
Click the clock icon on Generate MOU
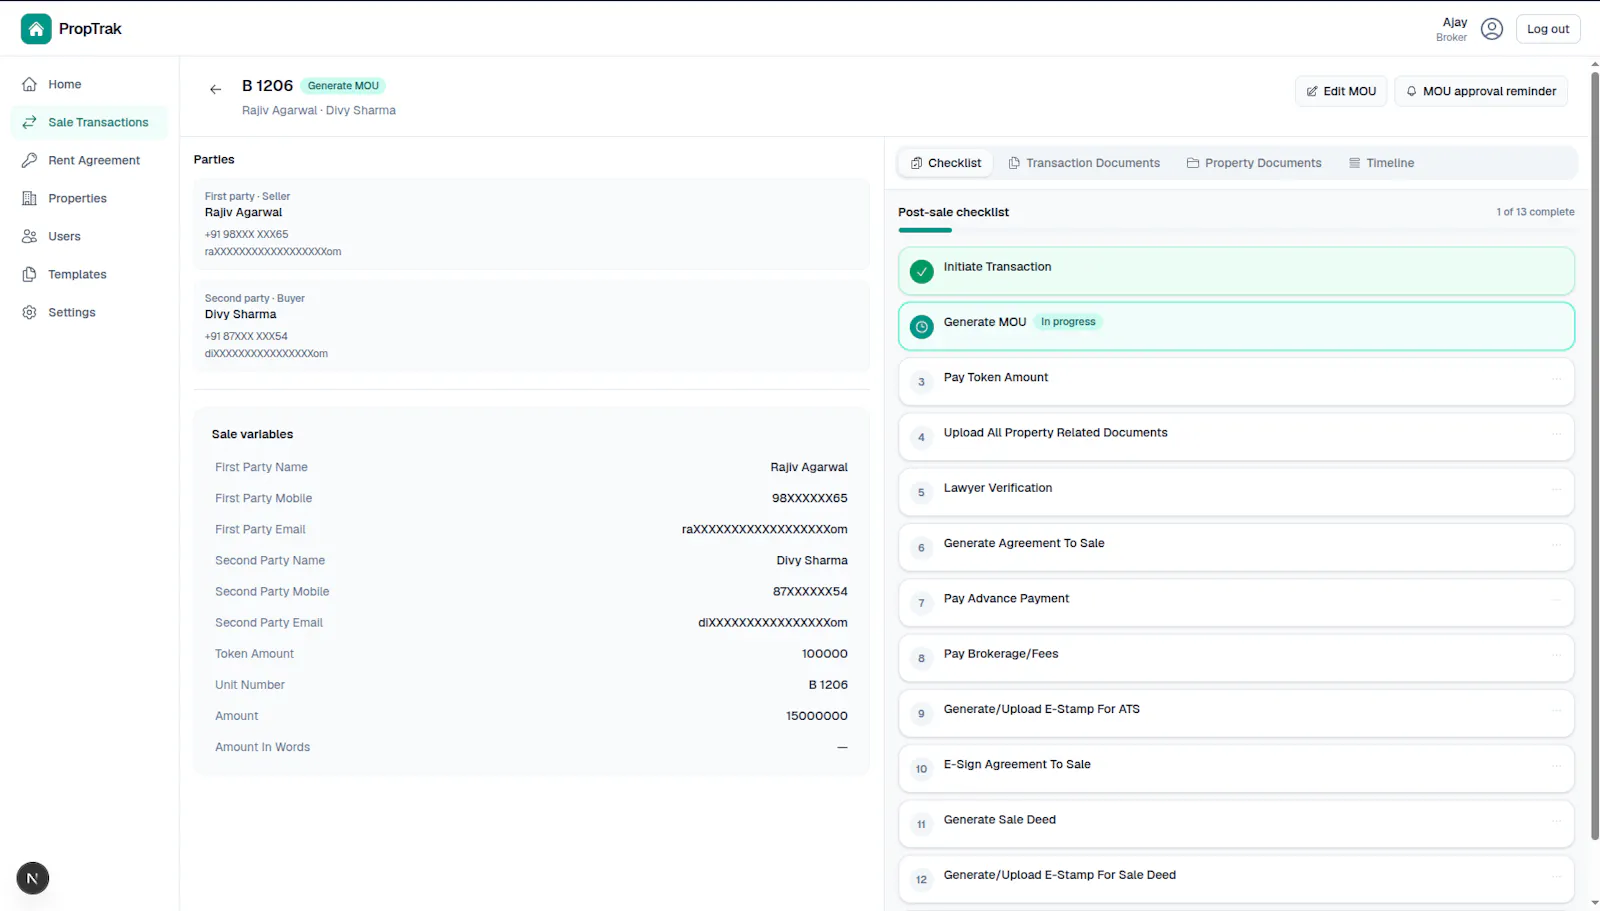point(922,326)
